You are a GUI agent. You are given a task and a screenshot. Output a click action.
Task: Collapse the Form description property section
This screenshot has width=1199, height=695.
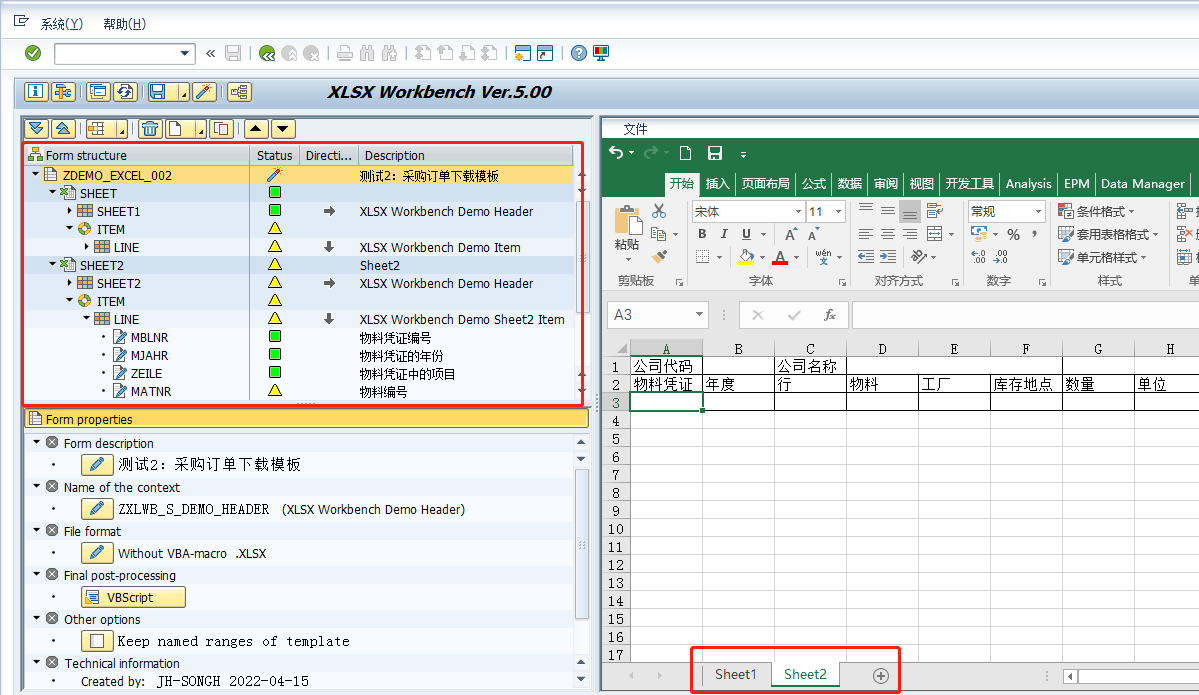point(37,442)
